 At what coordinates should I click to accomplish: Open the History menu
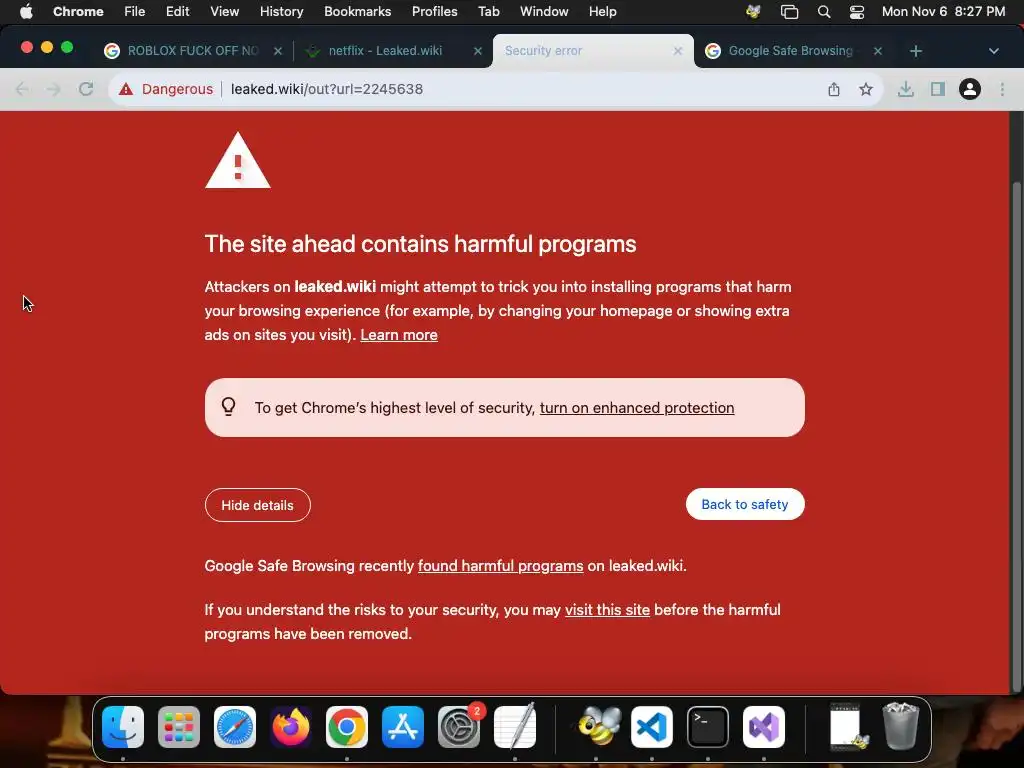[281, 12]
